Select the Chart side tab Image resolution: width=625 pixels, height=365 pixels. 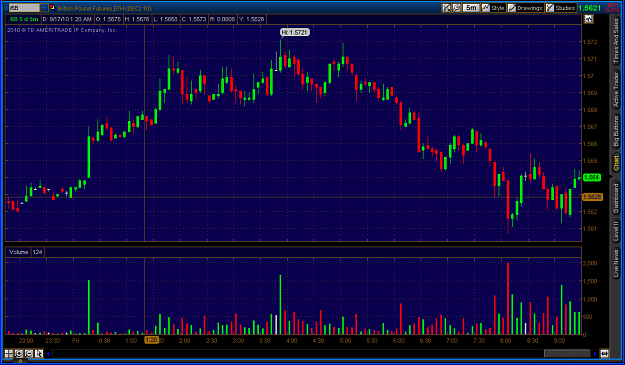[616, 163]
